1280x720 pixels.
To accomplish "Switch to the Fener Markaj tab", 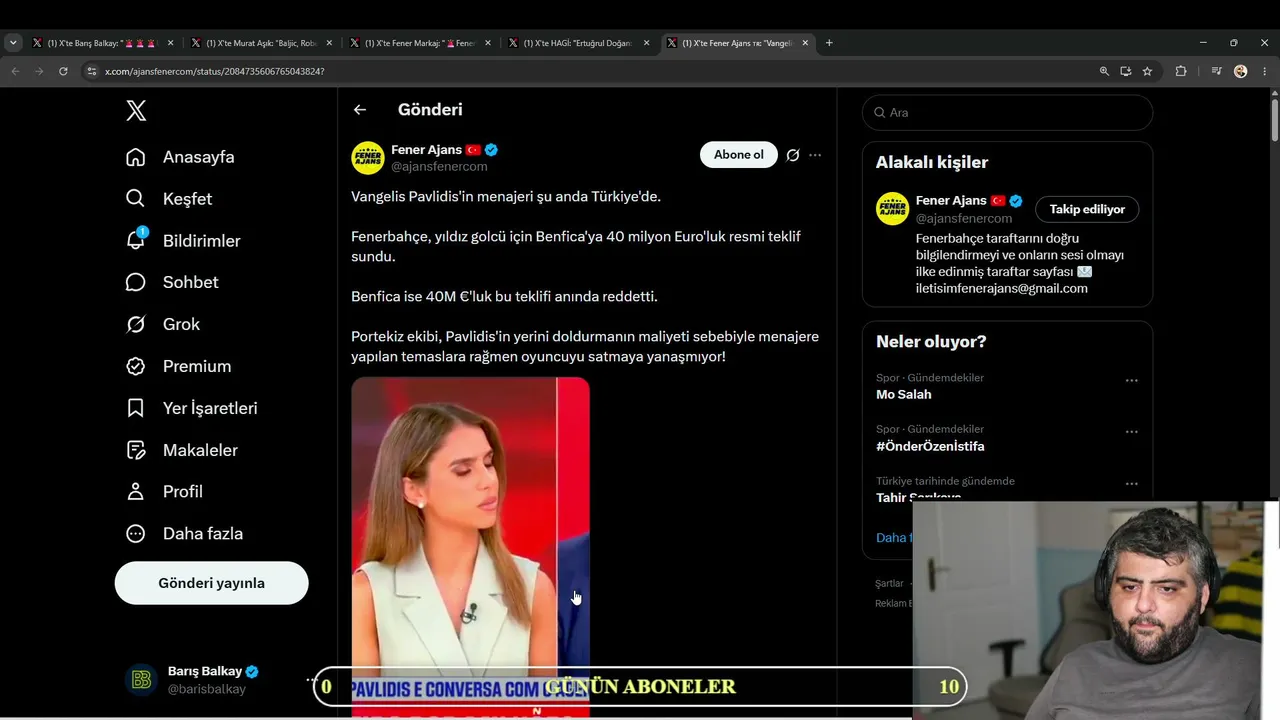I will (419, 43).
